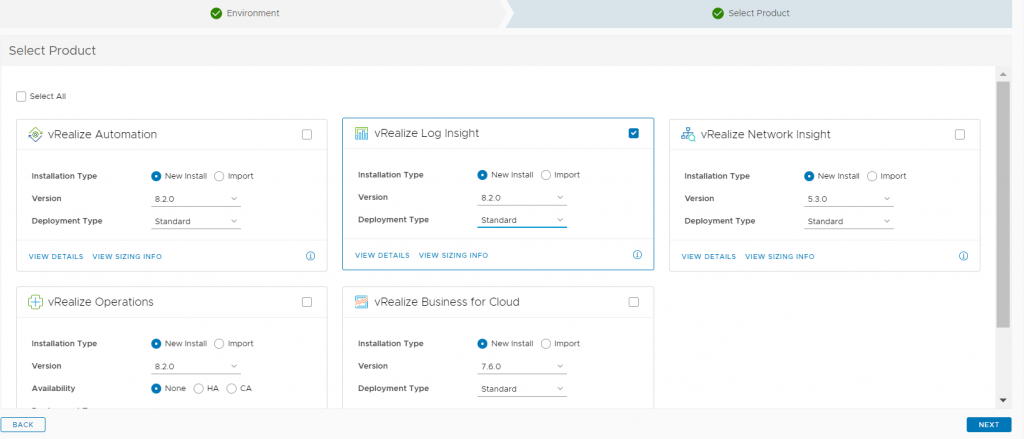Viewport: 1024px width, 439px height.
Task: Click the scrollbar down arrow
Action: [1003, 400]
